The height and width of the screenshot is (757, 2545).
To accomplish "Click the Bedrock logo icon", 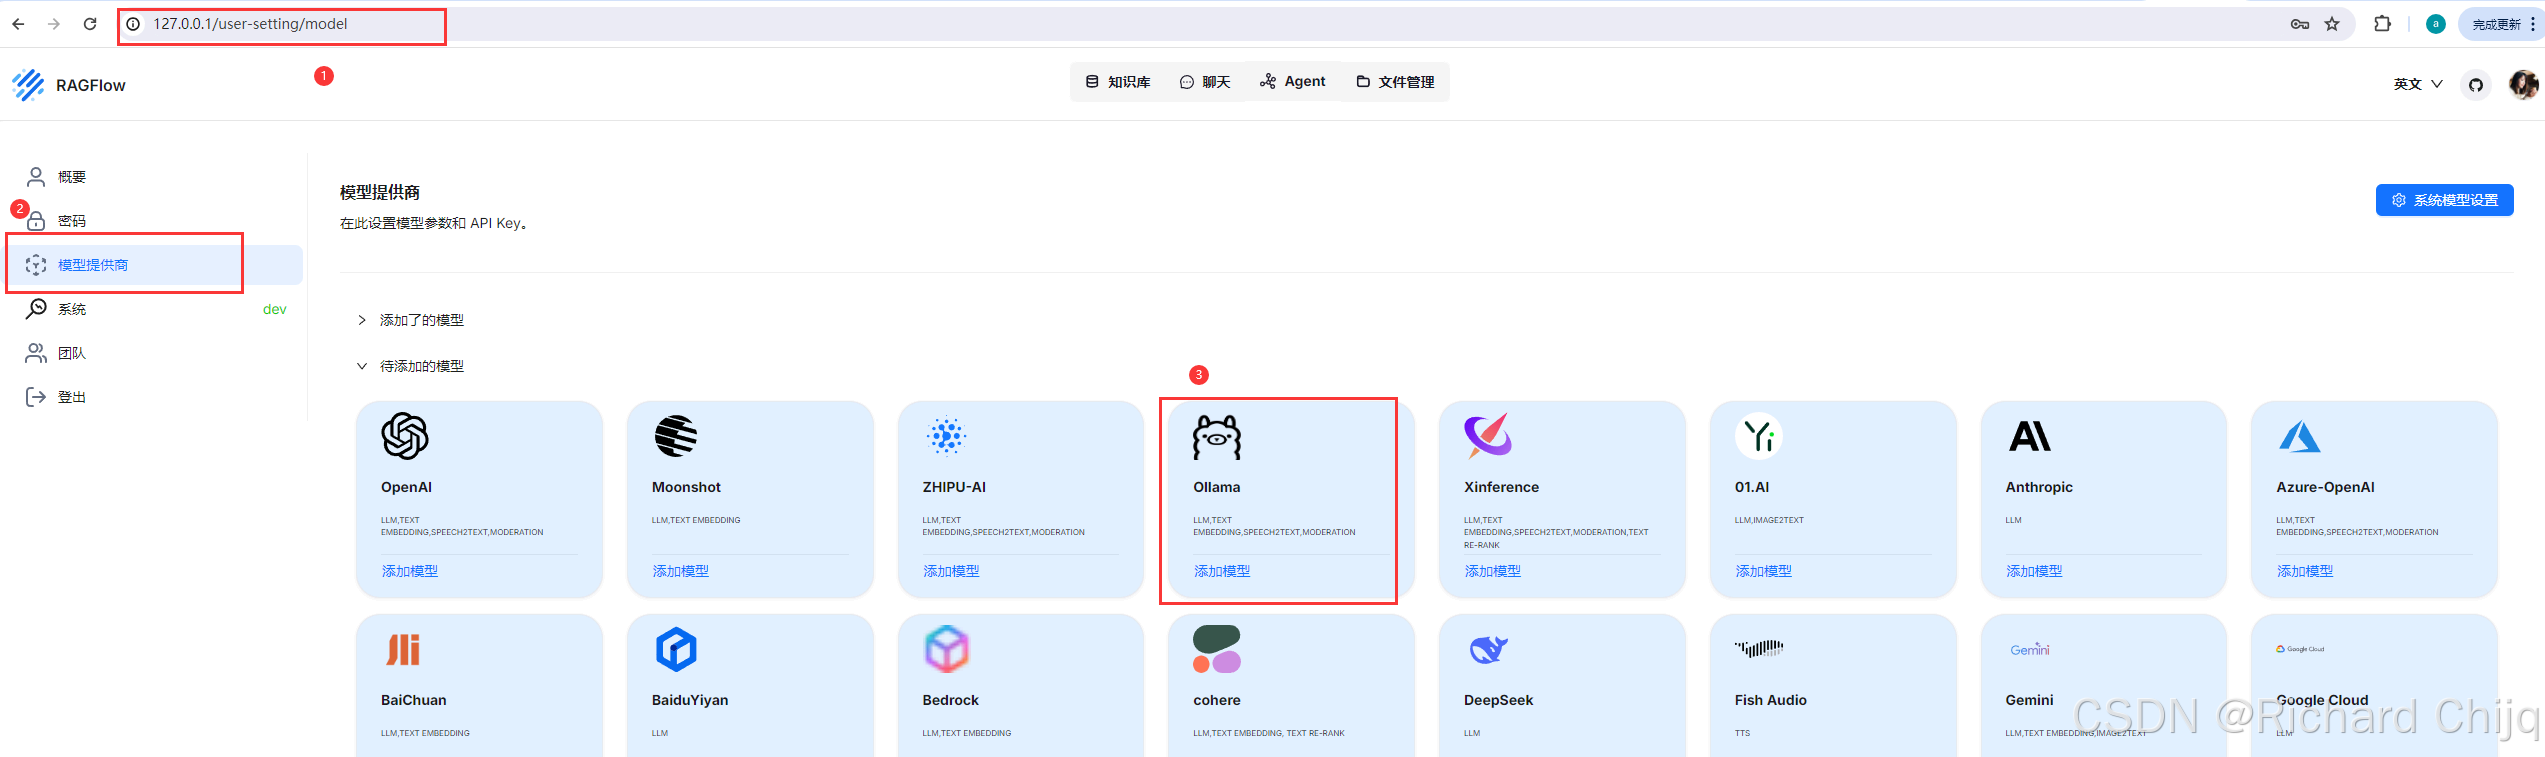I will (947, 649).
